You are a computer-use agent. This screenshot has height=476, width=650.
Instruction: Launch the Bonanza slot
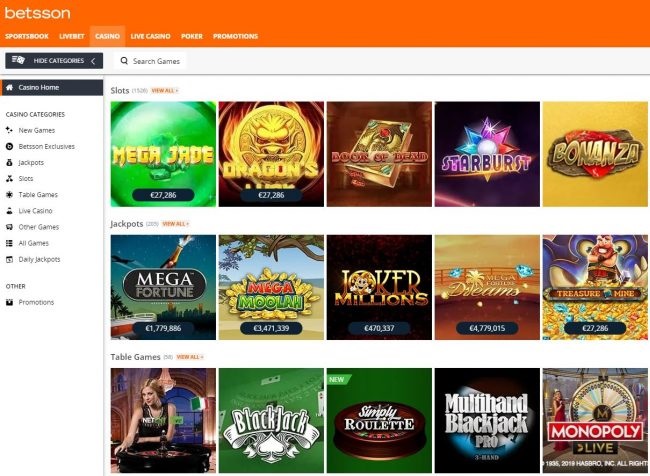click(595, 154)
